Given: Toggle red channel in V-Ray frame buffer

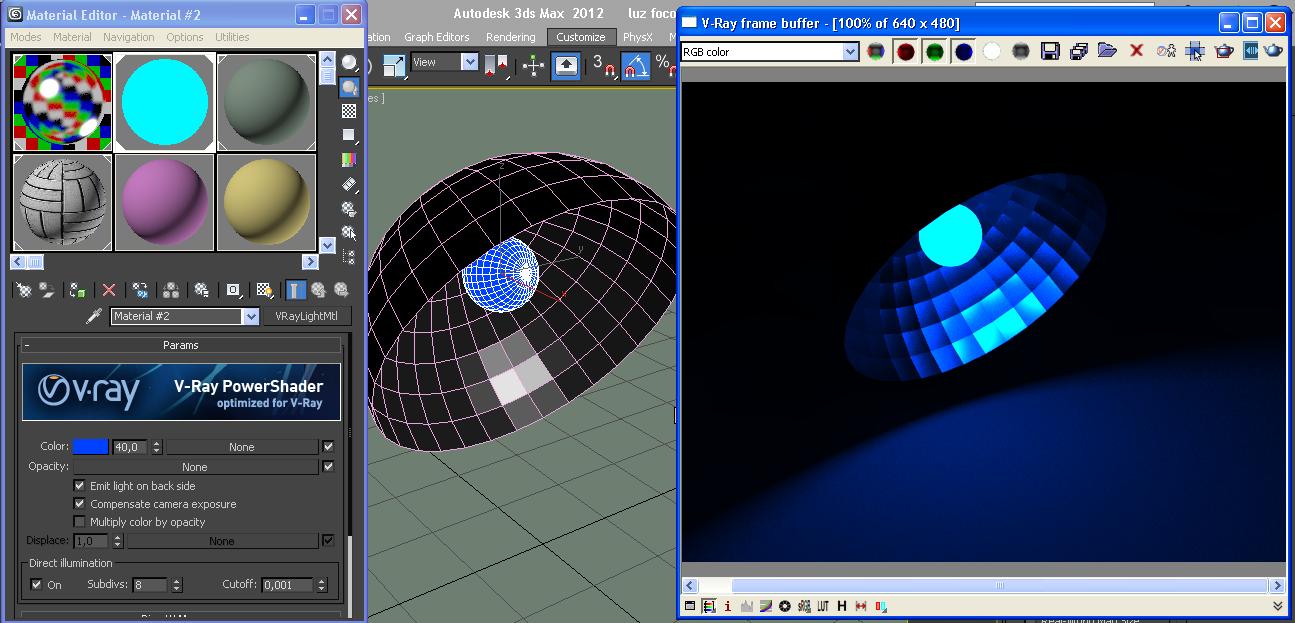Looking at the screenshot, I should (905, 51).
